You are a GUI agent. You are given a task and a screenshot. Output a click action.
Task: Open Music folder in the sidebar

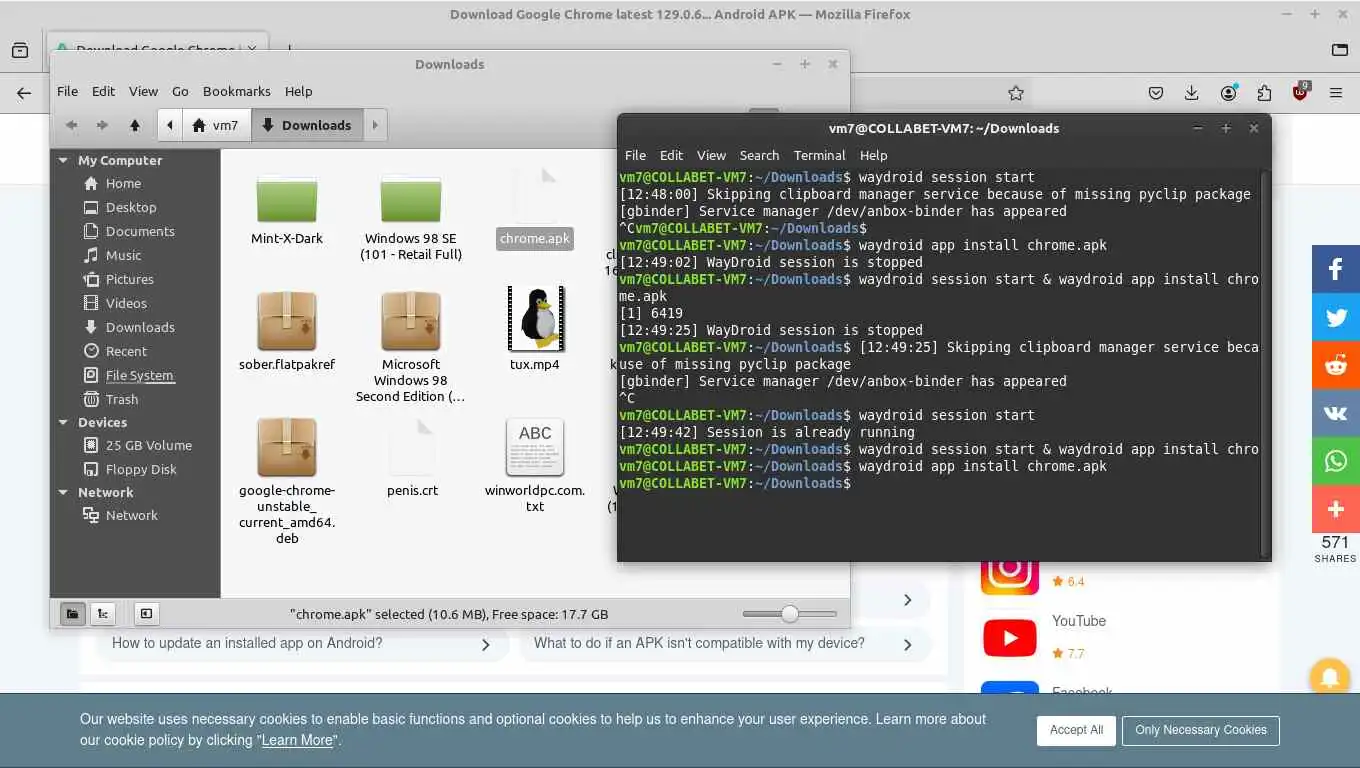pos(123,256)
